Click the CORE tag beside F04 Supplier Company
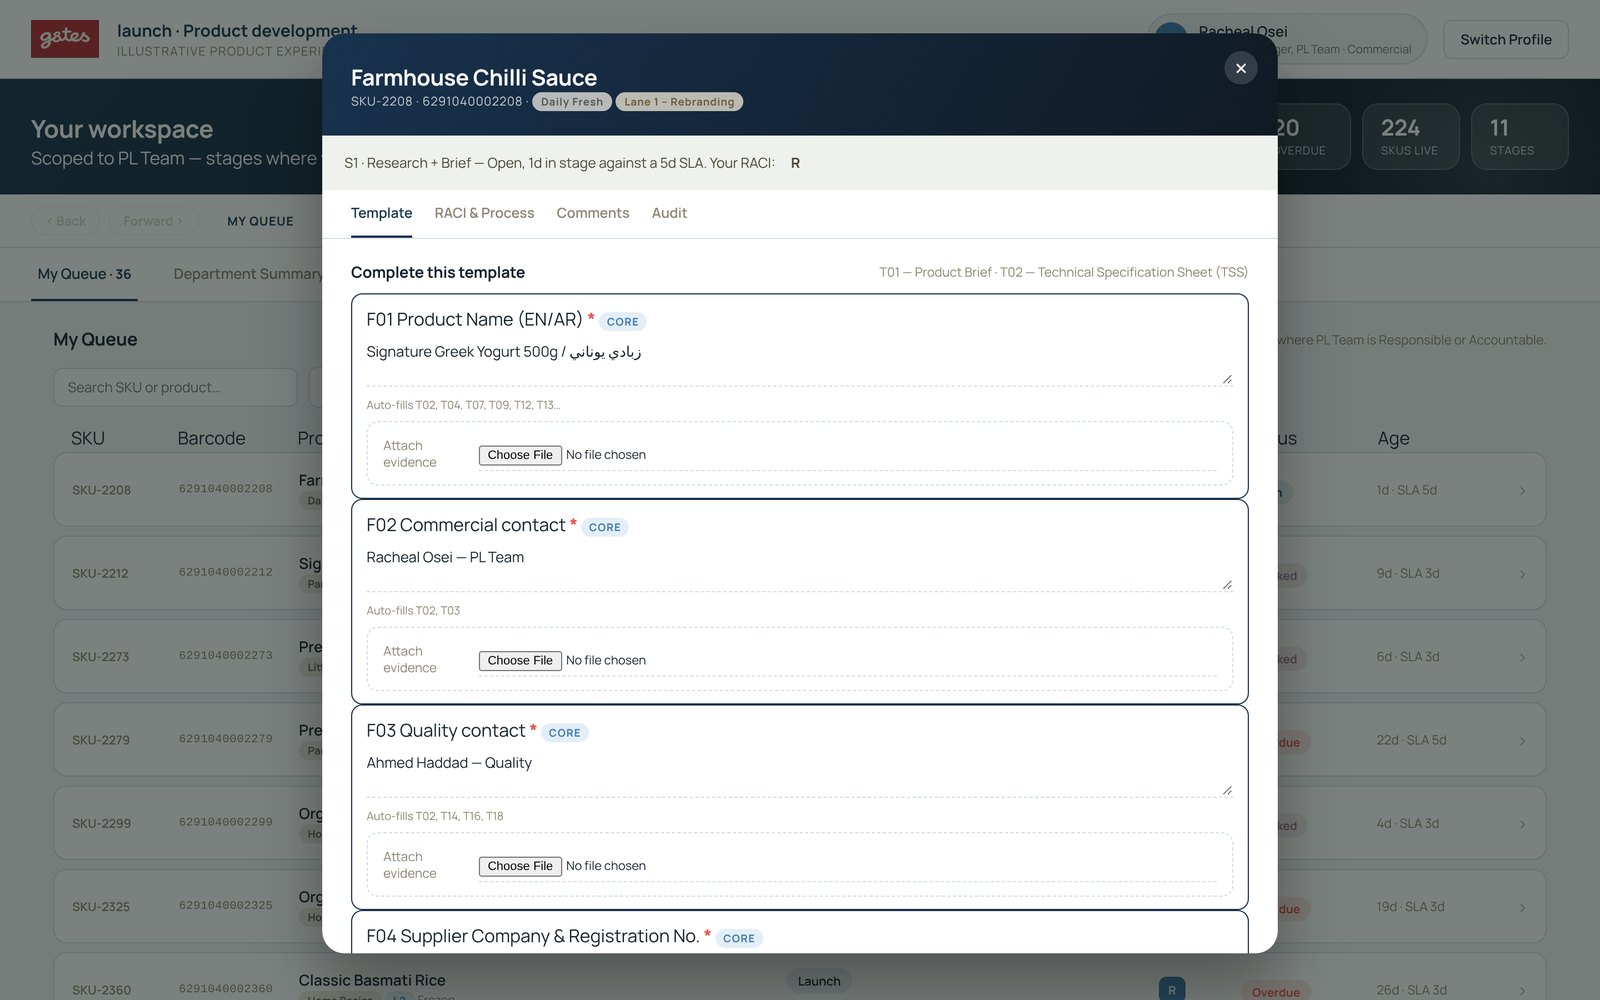This screenshot has height=1000, width=1600. tap(738, 939)
